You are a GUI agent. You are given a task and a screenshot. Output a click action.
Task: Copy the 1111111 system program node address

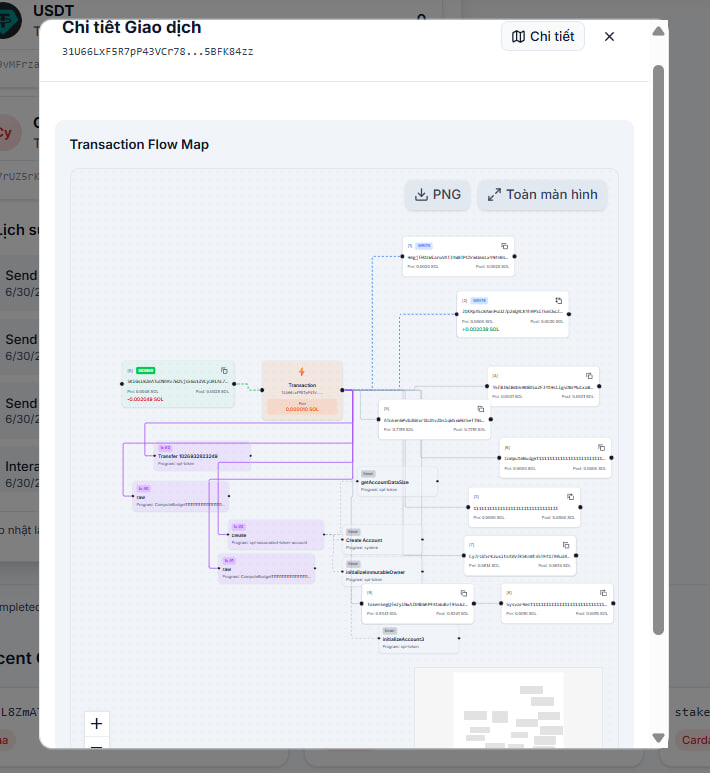[x=570, y=496]
